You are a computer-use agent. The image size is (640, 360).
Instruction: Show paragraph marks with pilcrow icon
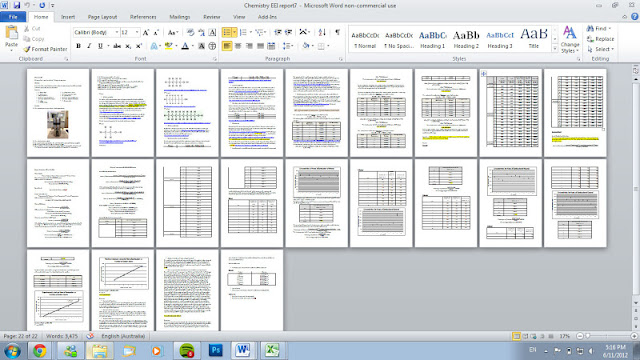pos(337,32)
